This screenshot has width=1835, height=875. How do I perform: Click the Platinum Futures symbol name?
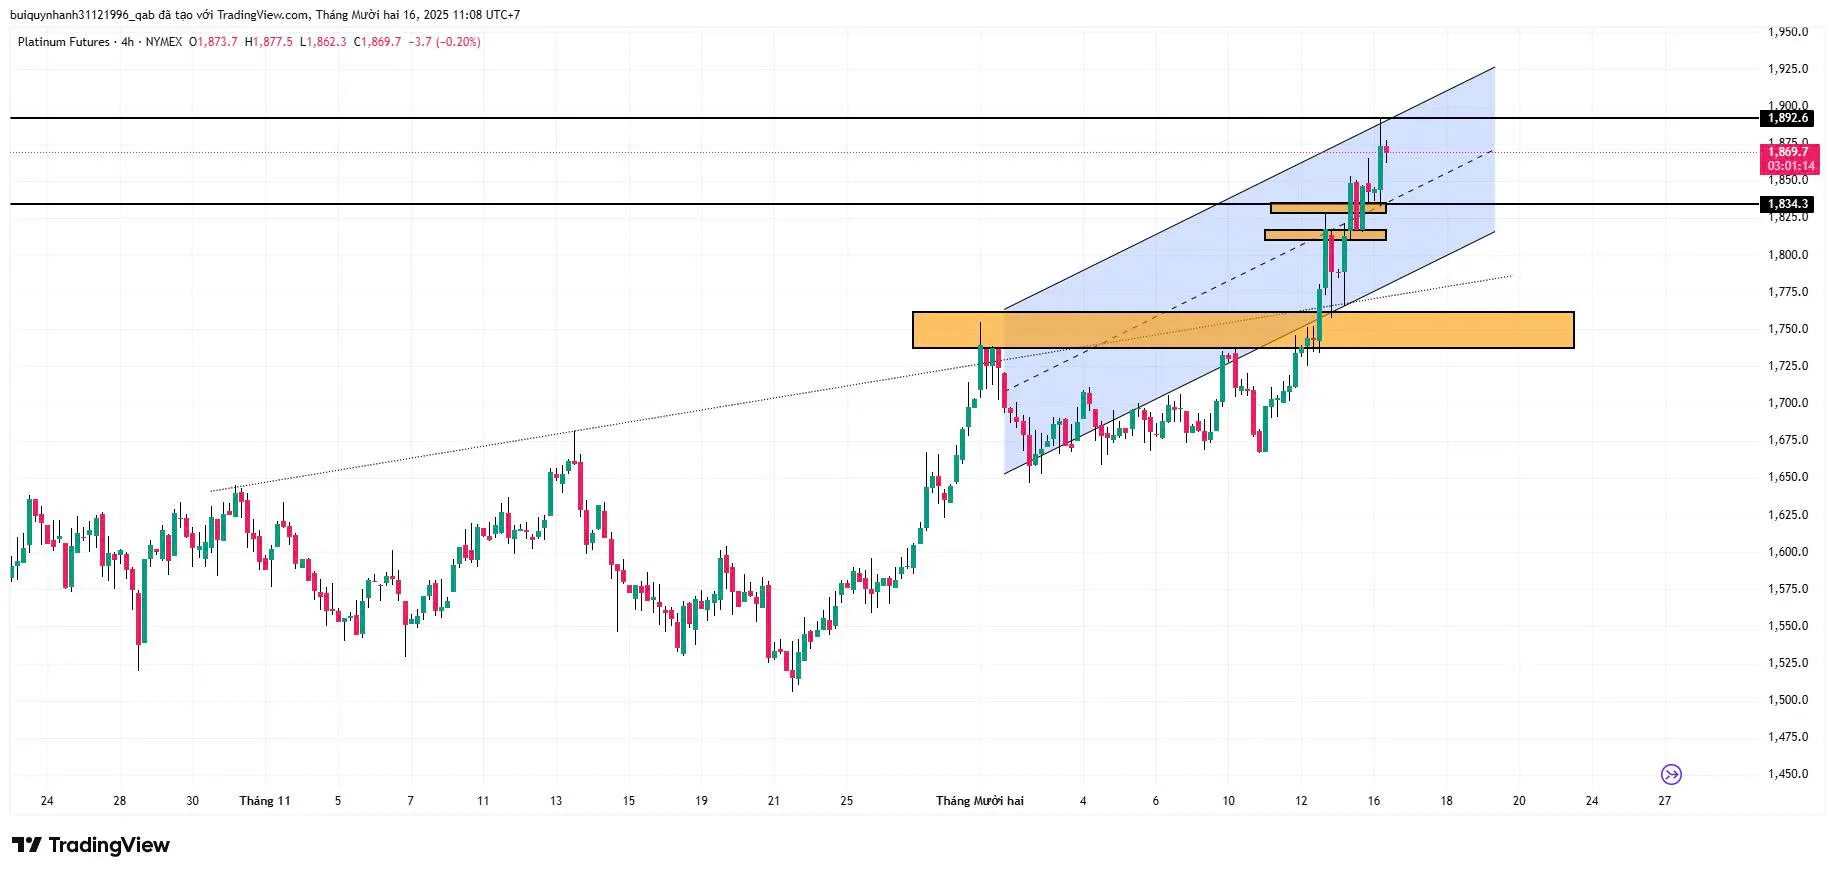coord(63,42)
